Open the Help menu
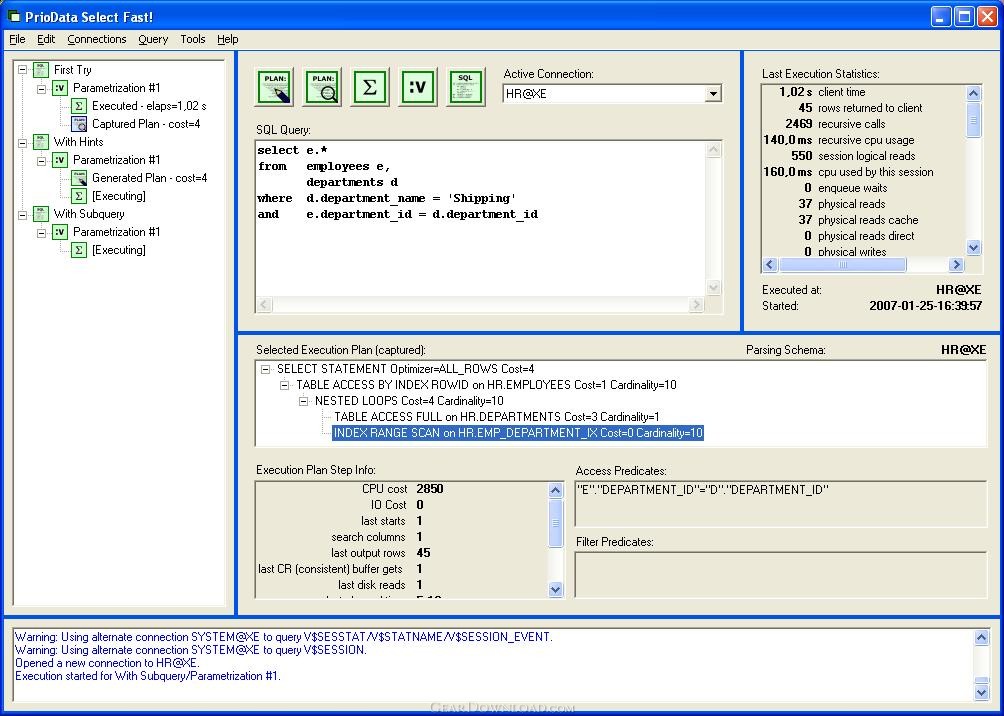Viewport: 1004px width, 716px height. coord(227,39)
